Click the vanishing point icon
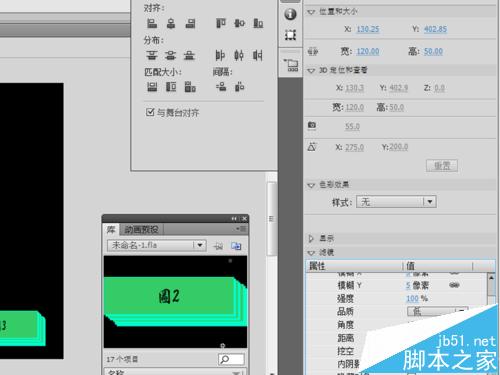The width and height of the screenshot is (500, 375). 312,147
